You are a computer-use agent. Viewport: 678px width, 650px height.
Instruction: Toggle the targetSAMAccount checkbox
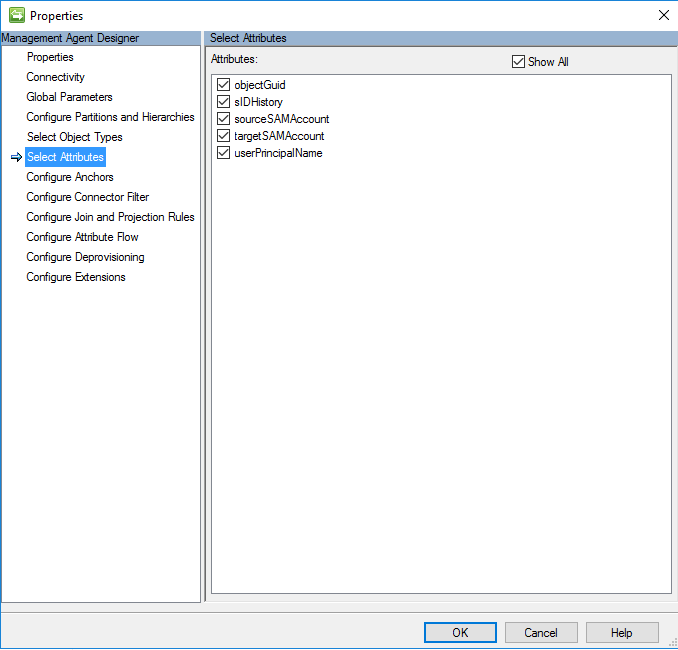click(x=223, y=136)
